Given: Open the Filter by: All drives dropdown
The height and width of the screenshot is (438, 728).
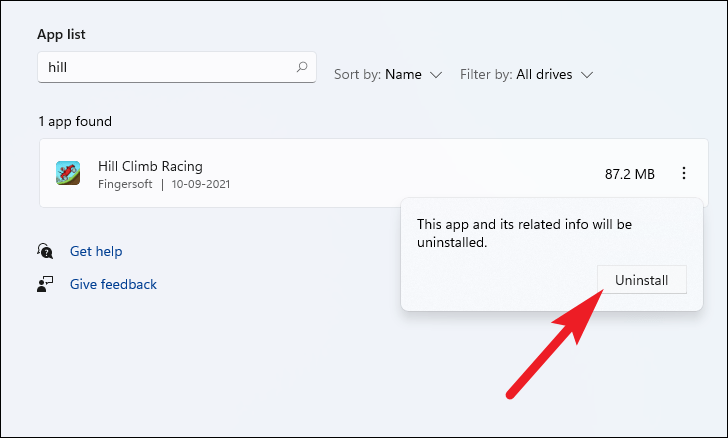Looking at the screenshot, I should [x=526, y=74].
